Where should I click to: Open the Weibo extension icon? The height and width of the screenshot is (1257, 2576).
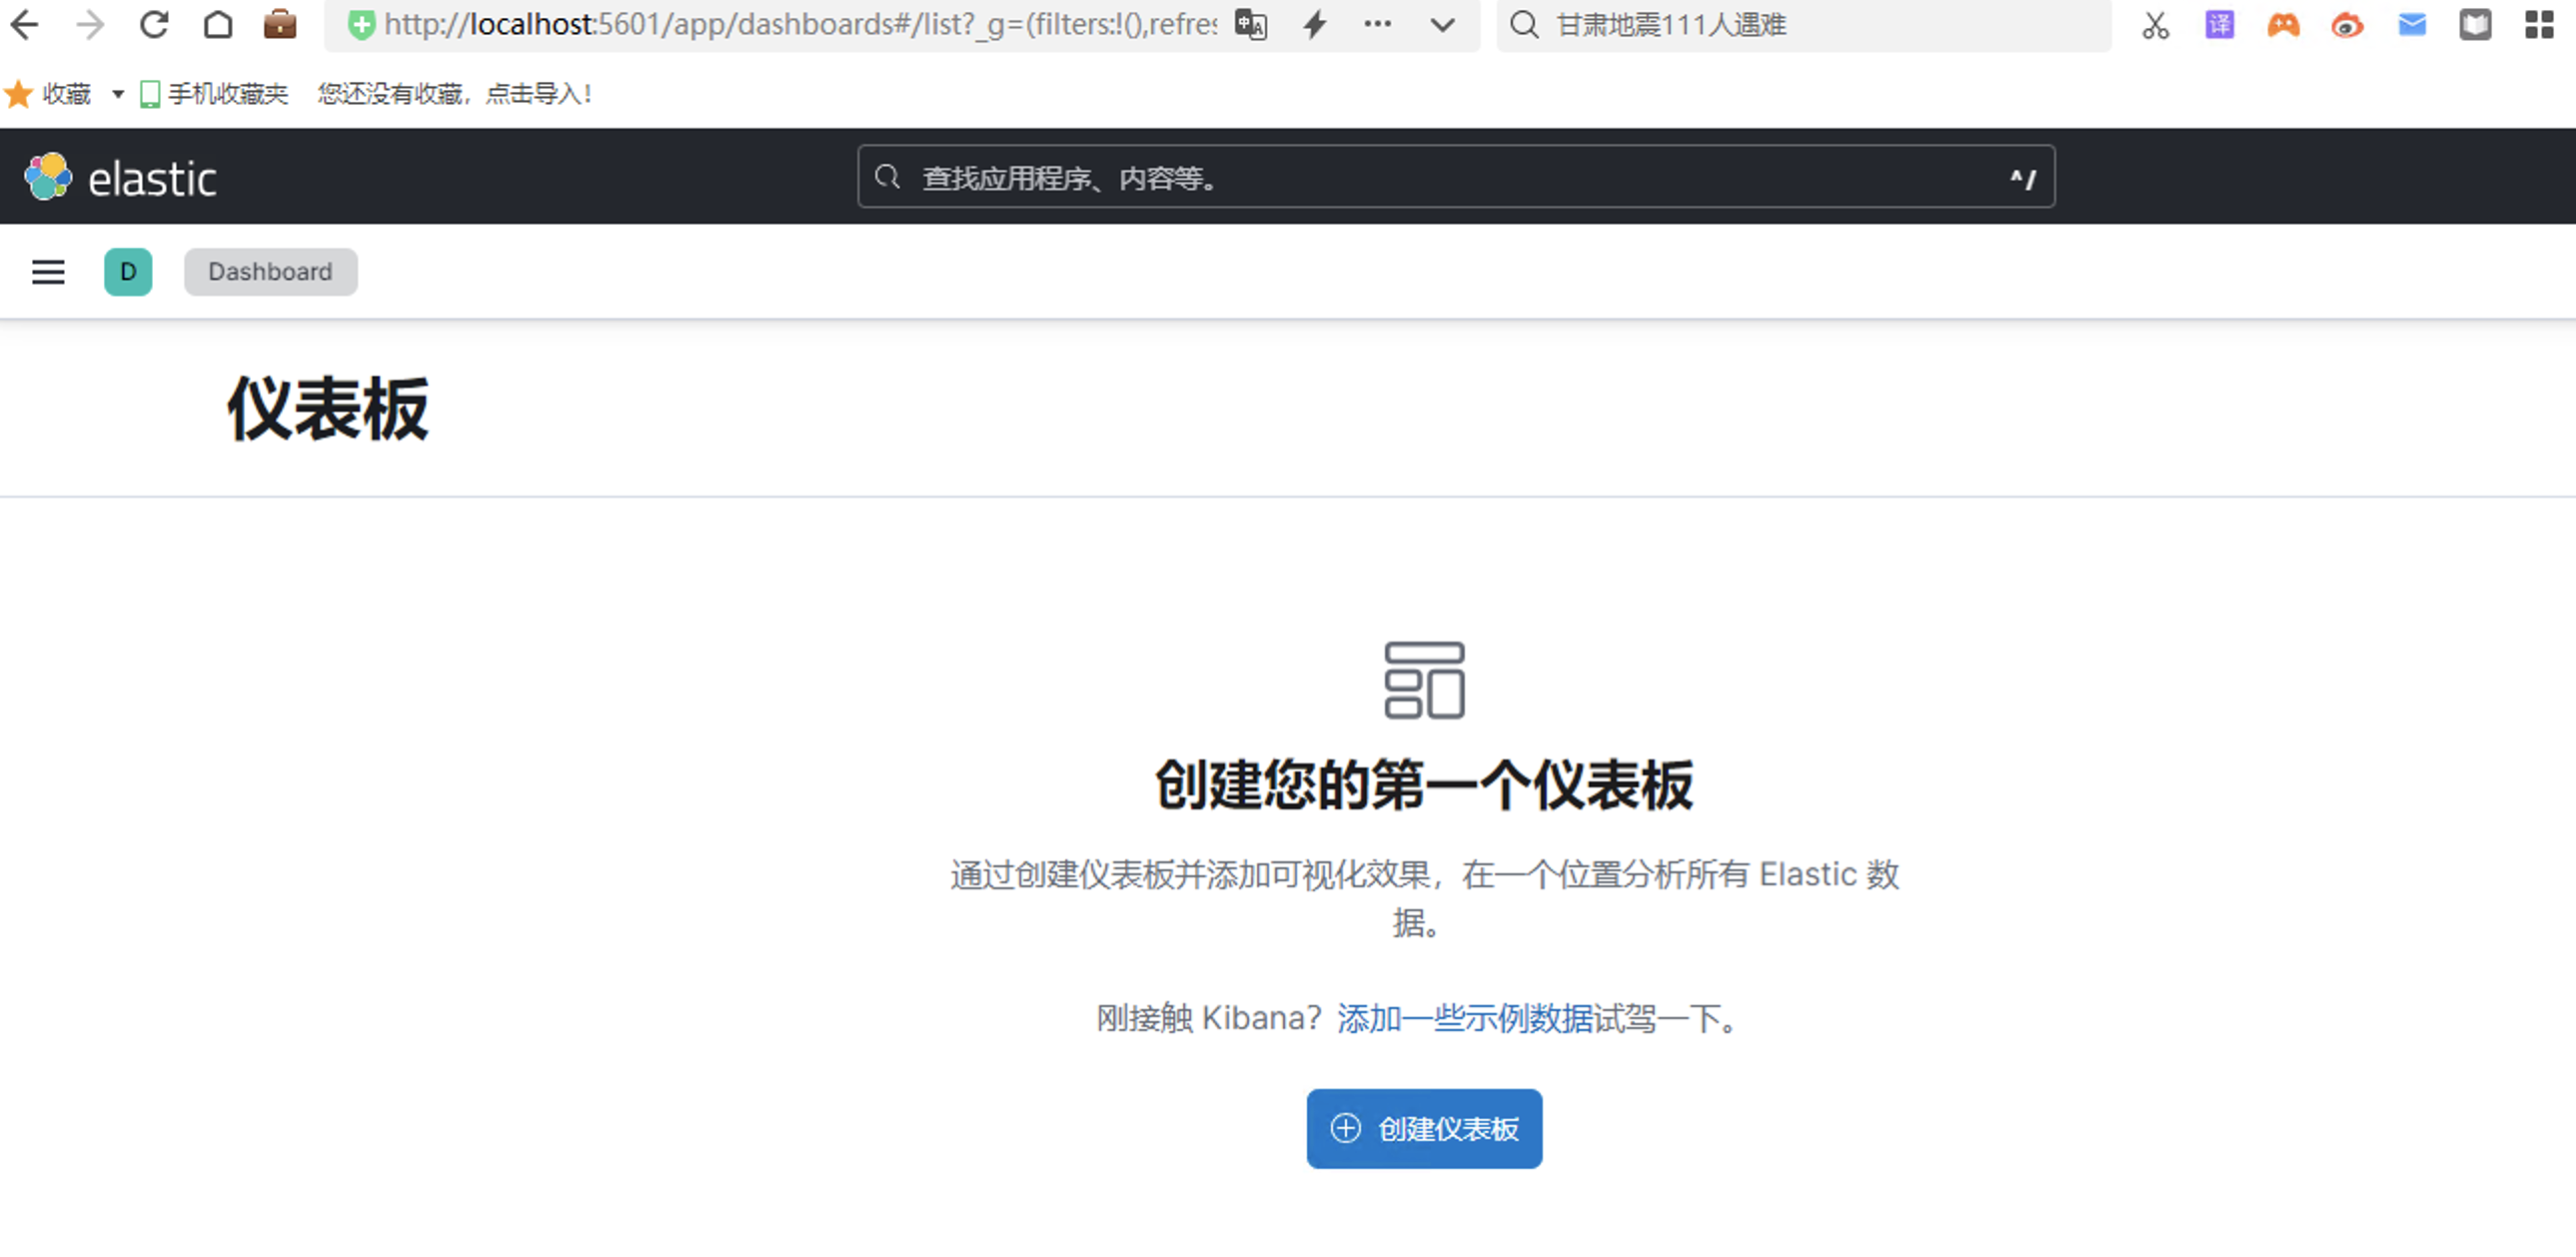click(x=2347, y=24)
